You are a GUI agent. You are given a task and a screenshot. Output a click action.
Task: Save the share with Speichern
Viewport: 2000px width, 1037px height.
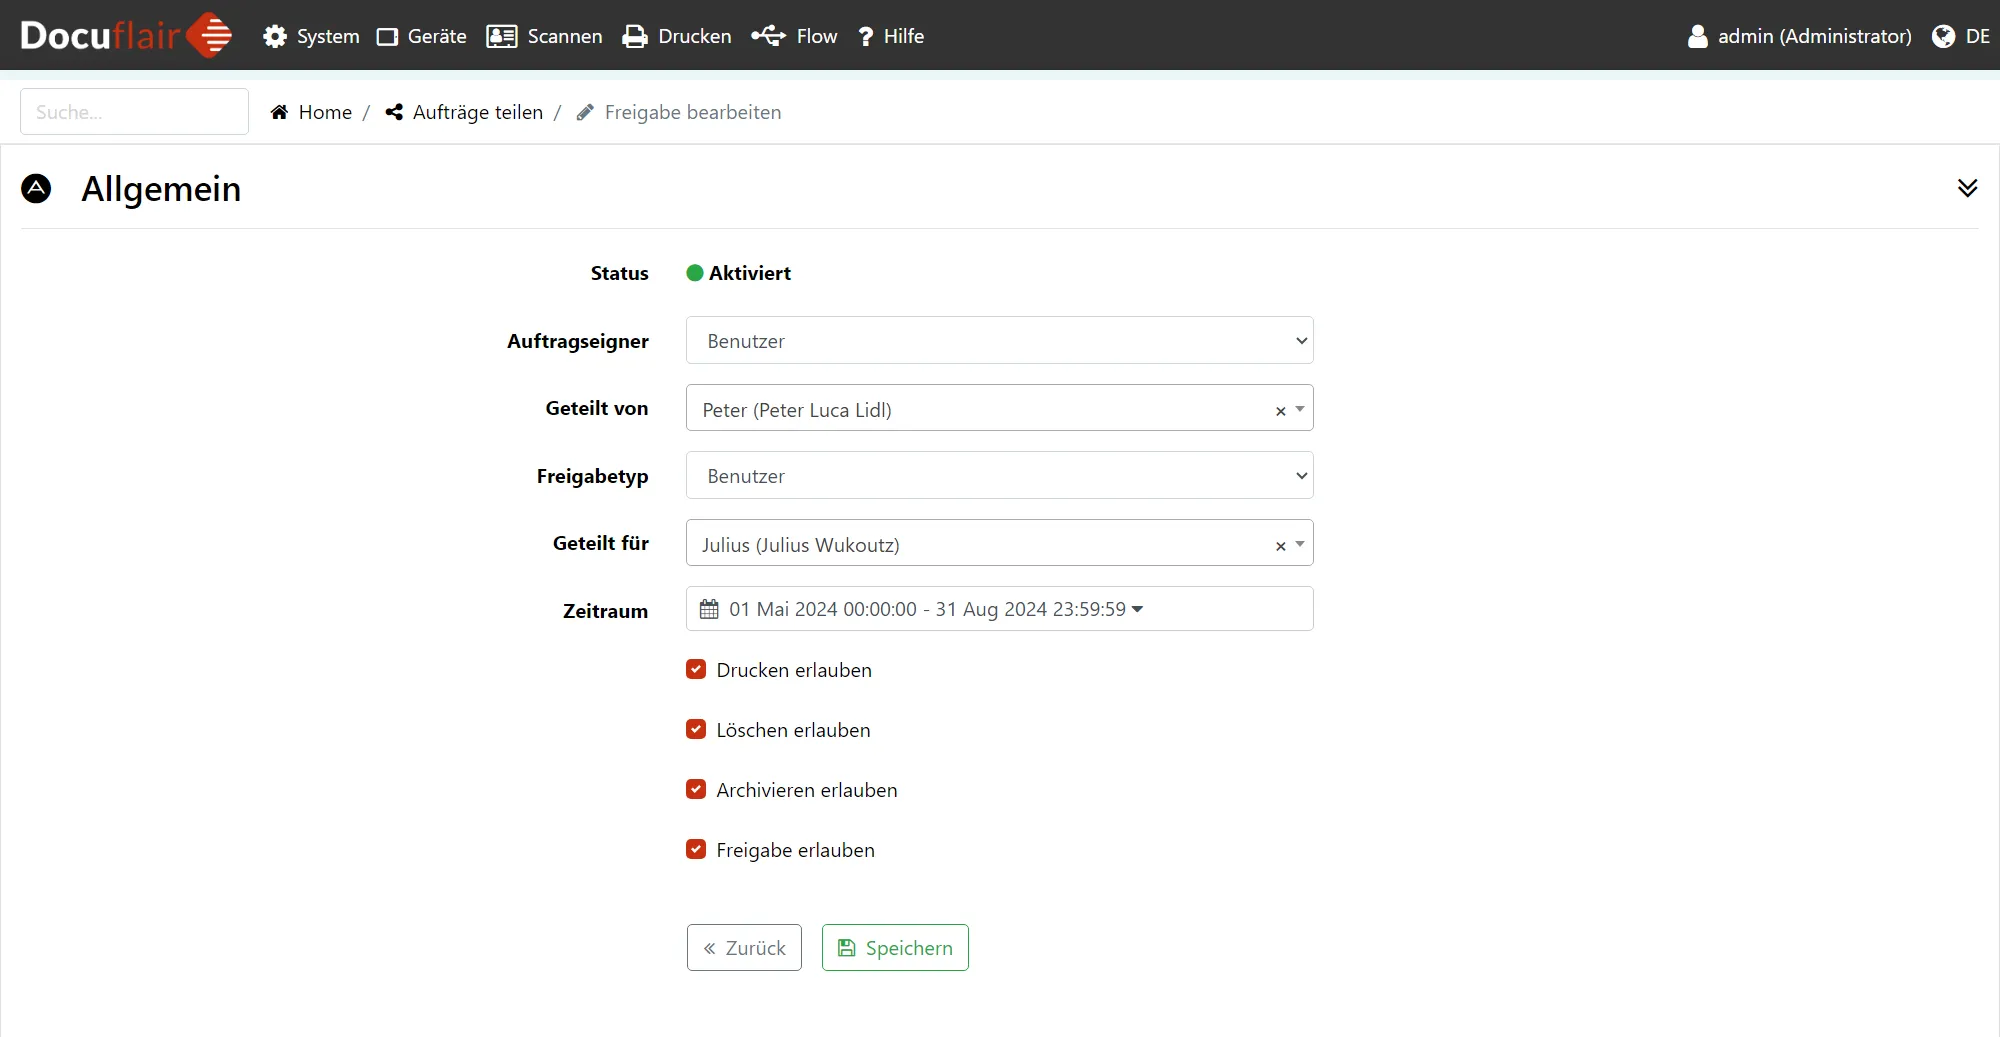895,947
